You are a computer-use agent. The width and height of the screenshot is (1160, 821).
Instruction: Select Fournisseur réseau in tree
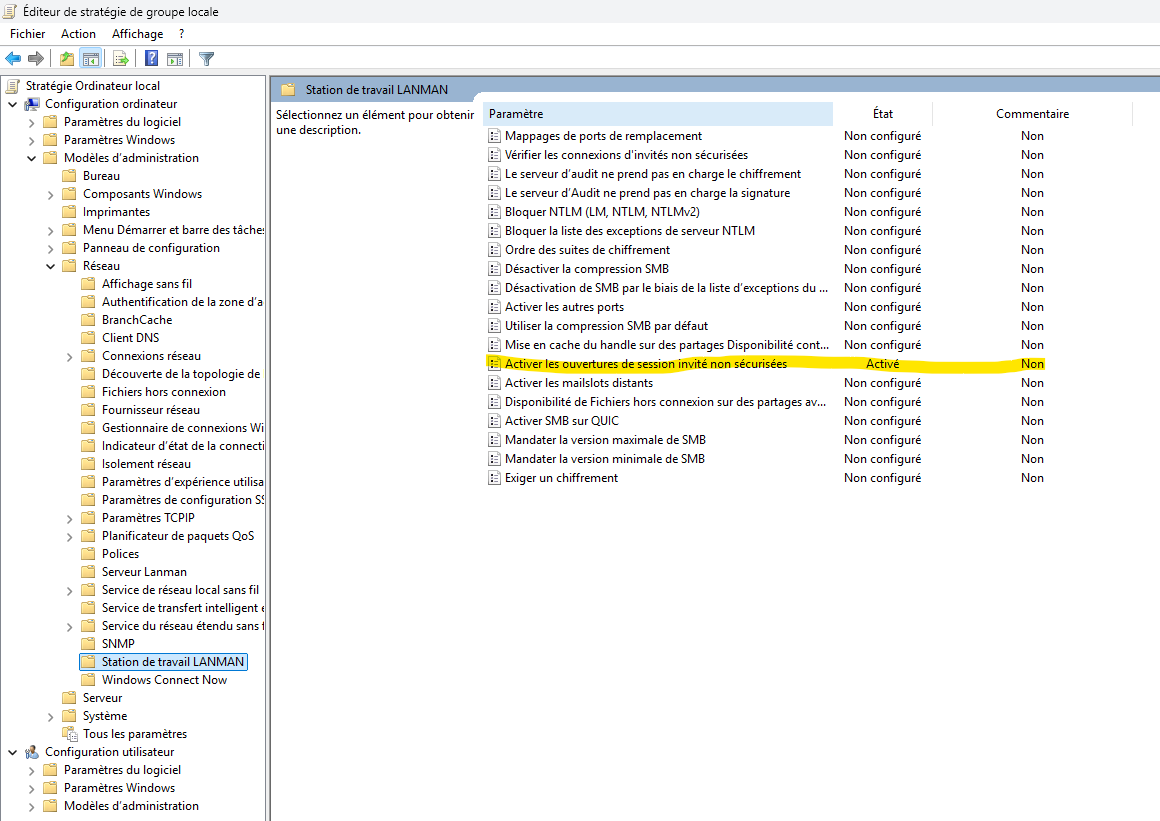click(151, 410)
